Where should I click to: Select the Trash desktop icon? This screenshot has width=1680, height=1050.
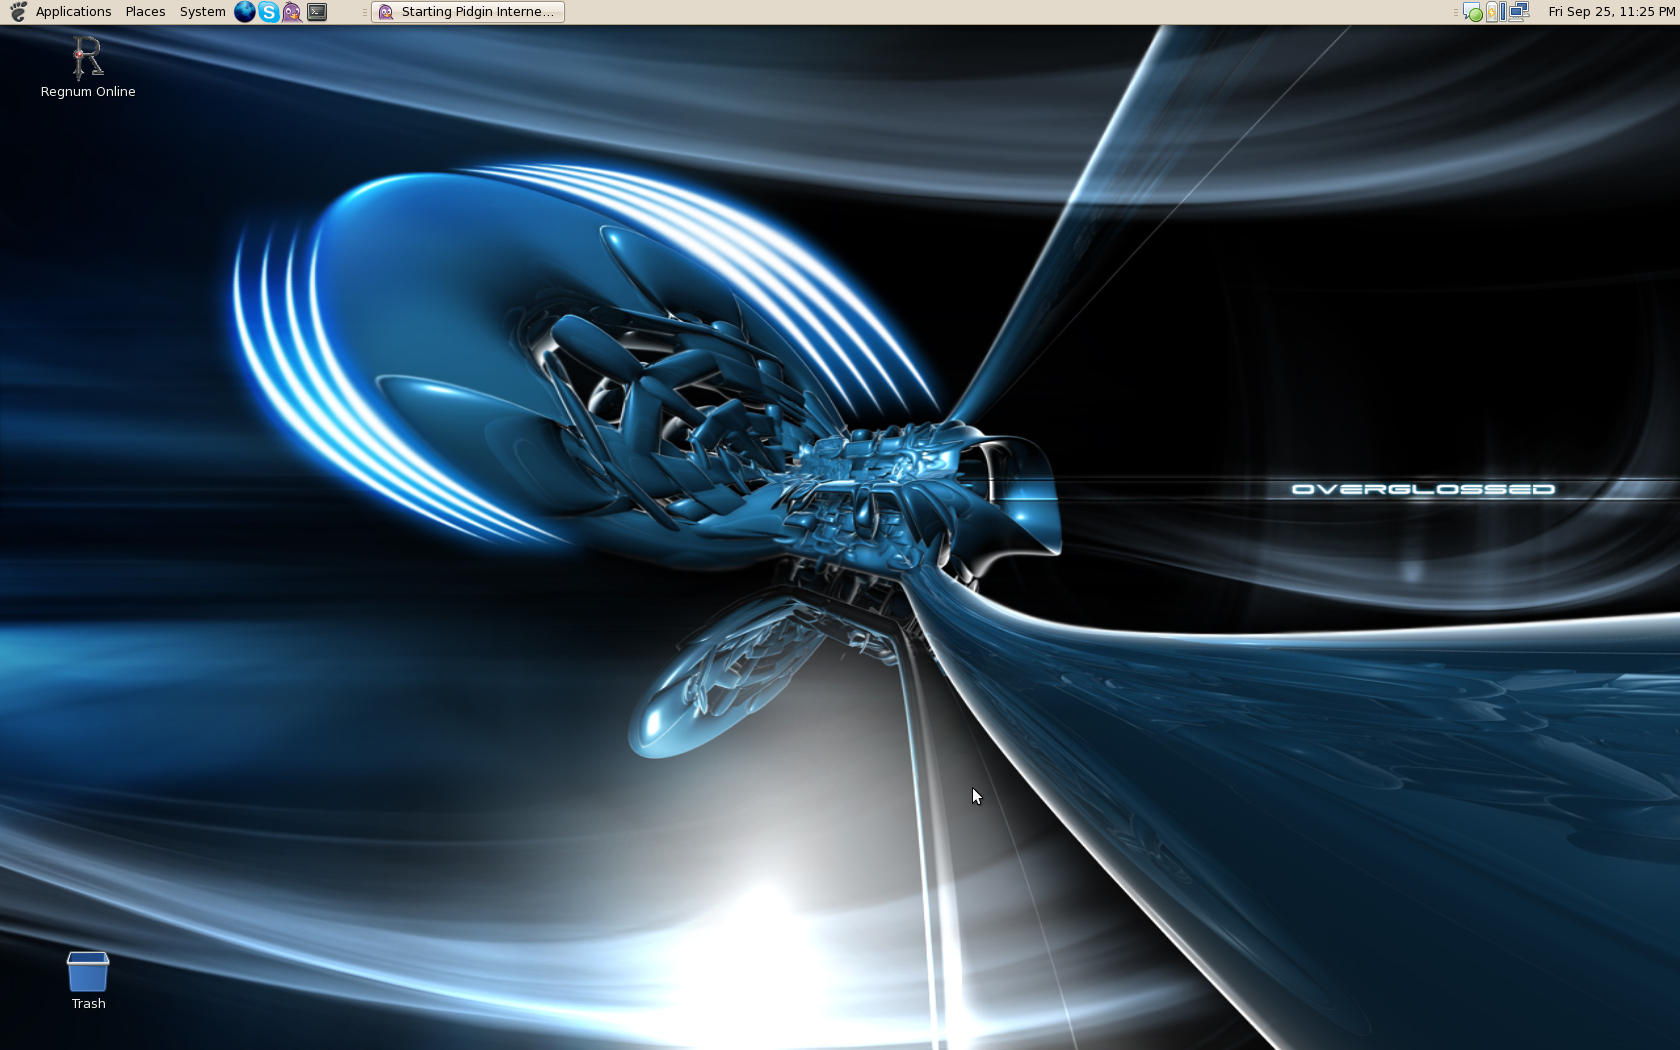coord(88,981)
